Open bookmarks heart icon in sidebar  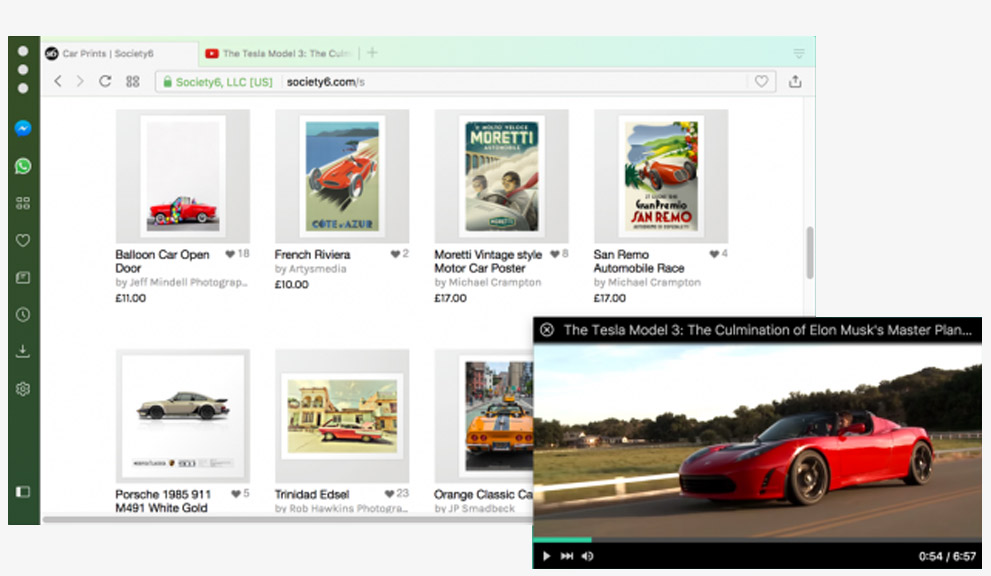click(x=22, y=240)
